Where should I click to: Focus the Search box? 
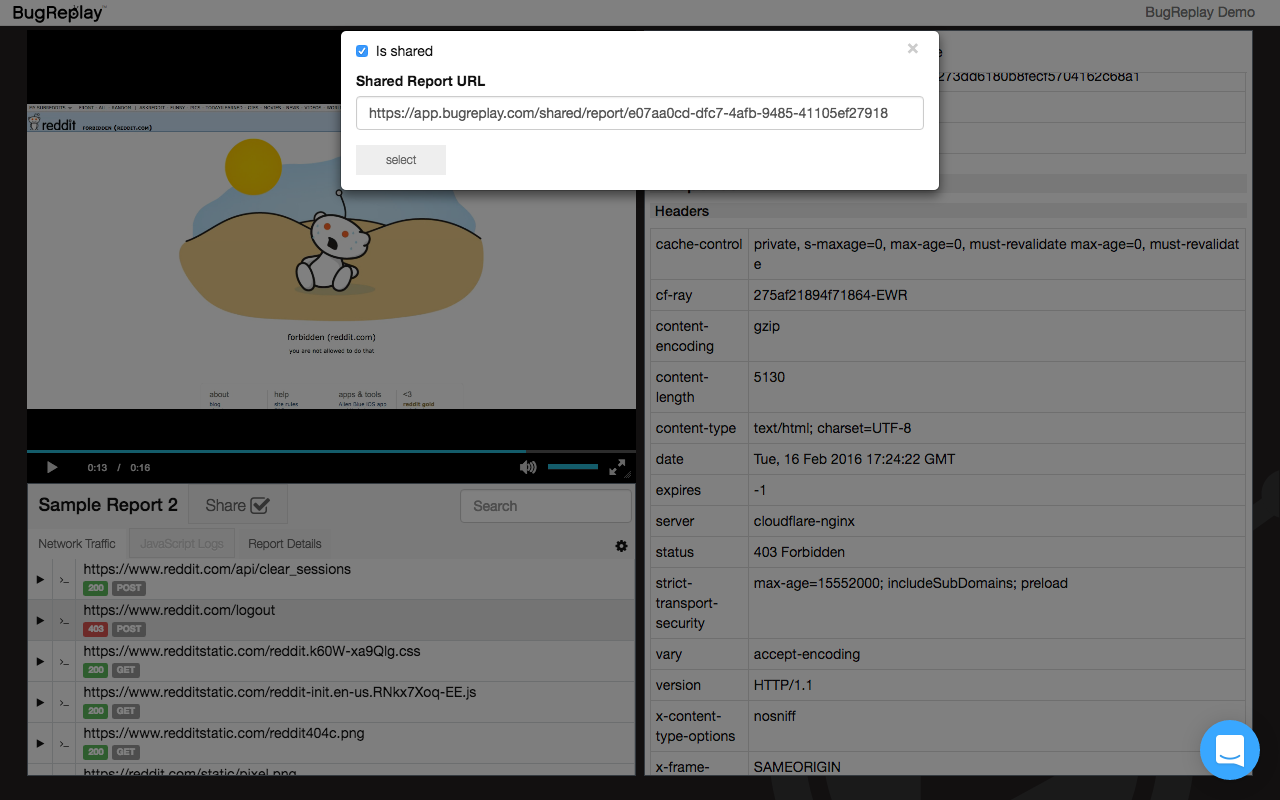tap(546, 506)
